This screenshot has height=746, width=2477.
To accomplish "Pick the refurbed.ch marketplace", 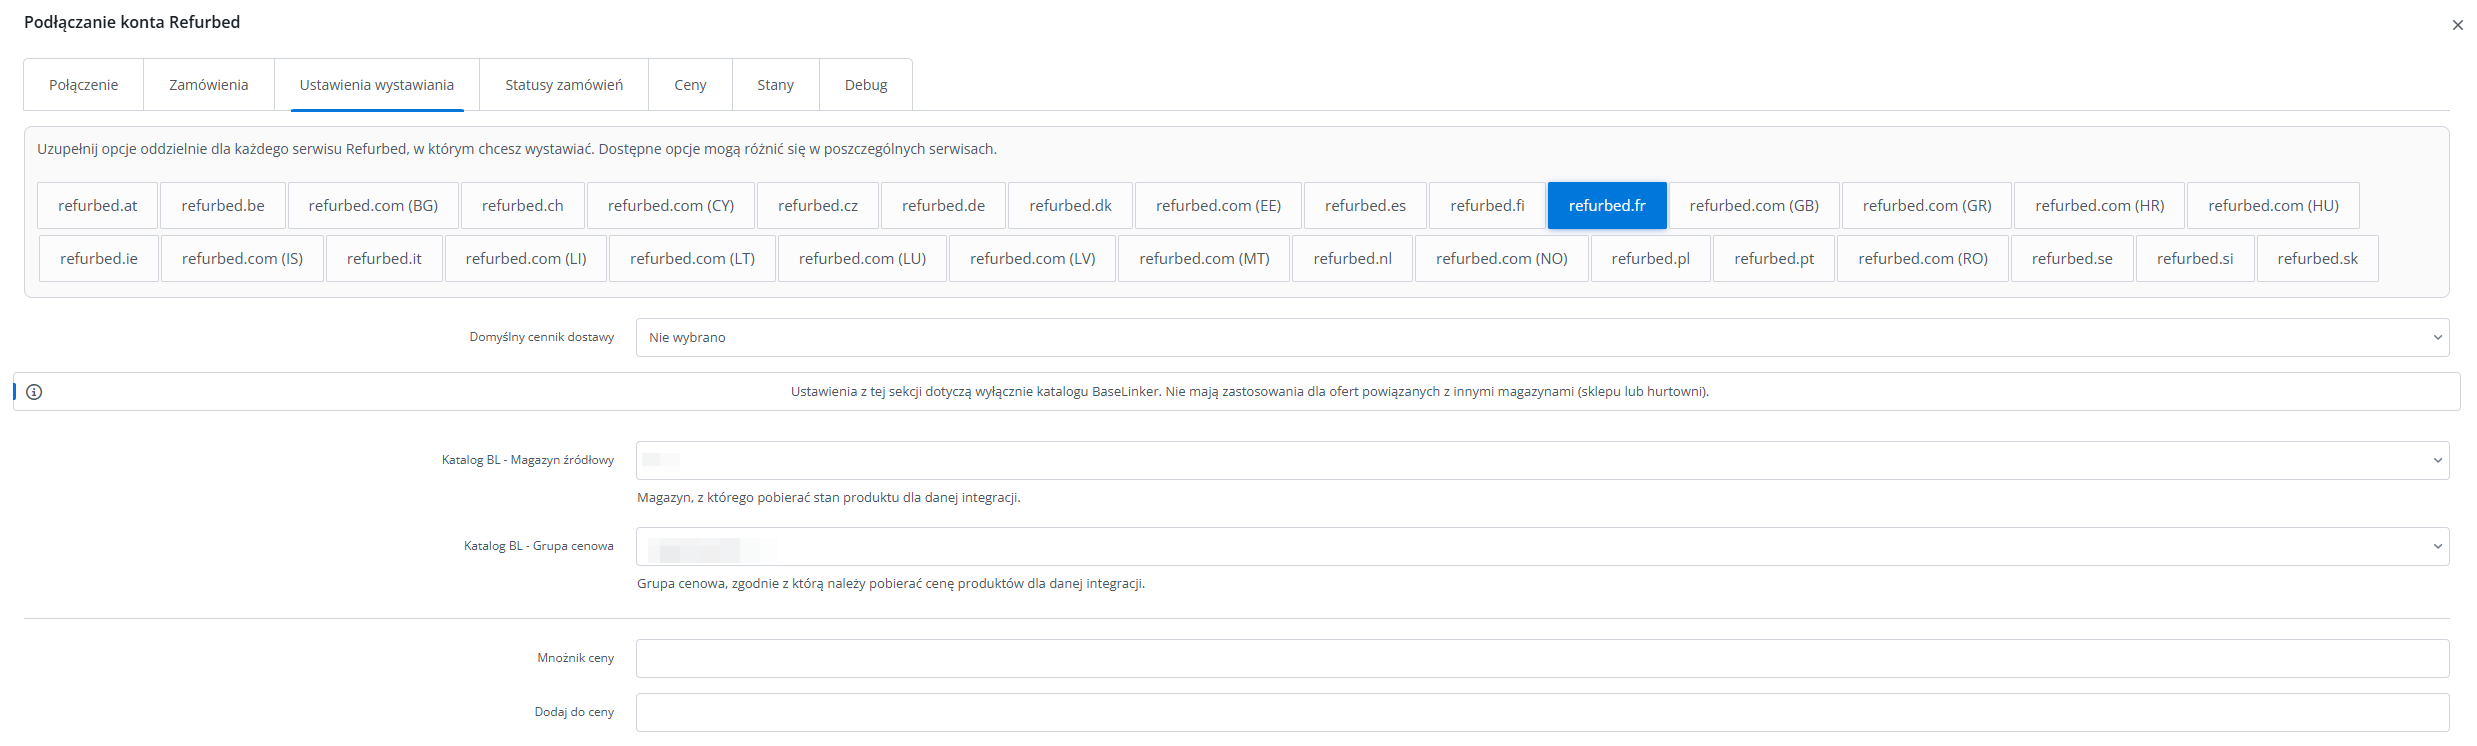I will (523, 206).
